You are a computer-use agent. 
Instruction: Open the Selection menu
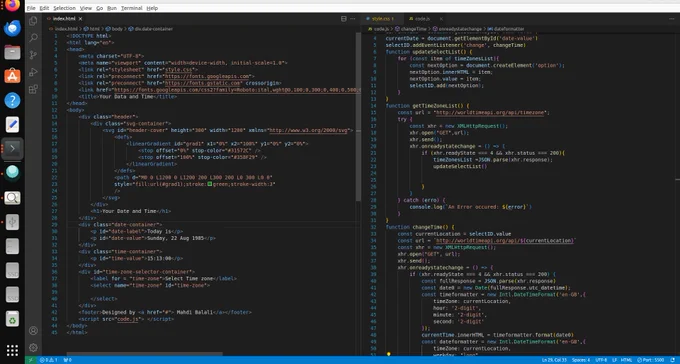[x=64, y=8]
